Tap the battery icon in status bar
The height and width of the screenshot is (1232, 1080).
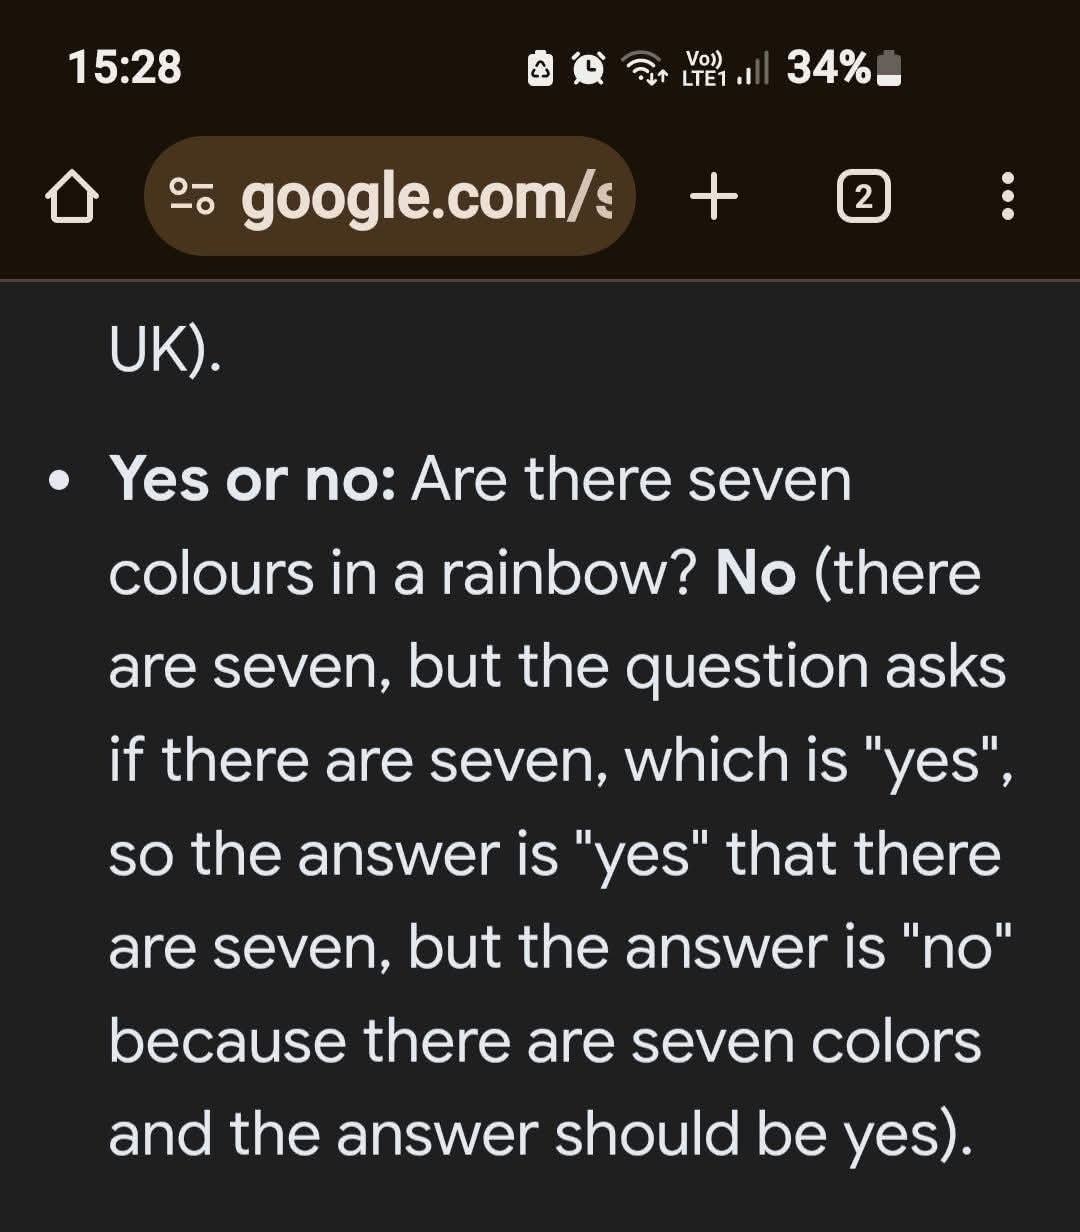pos(889,68)
